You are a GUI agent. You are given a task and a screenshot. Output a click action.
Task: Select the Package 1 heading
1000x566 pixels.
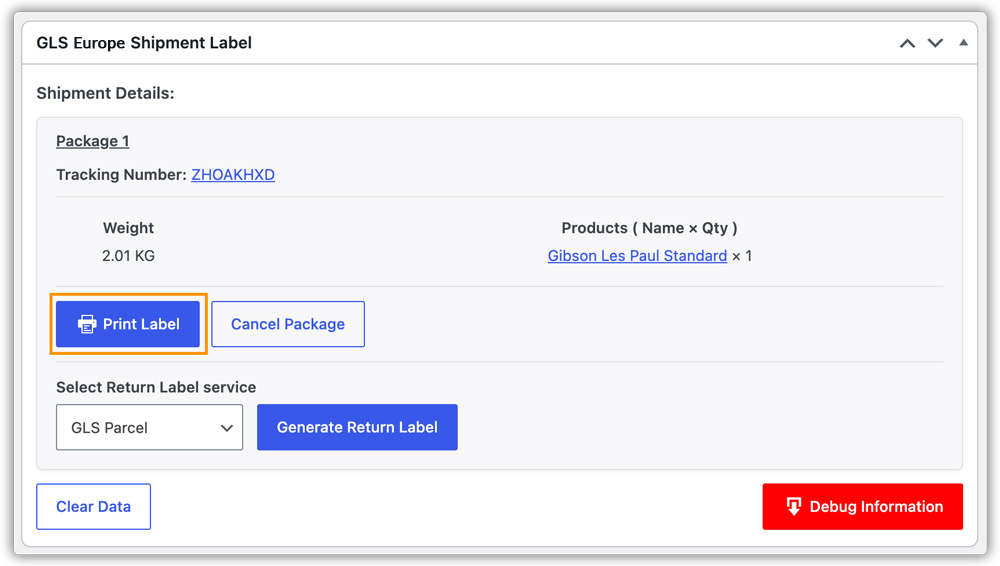(x=92, y=141)
